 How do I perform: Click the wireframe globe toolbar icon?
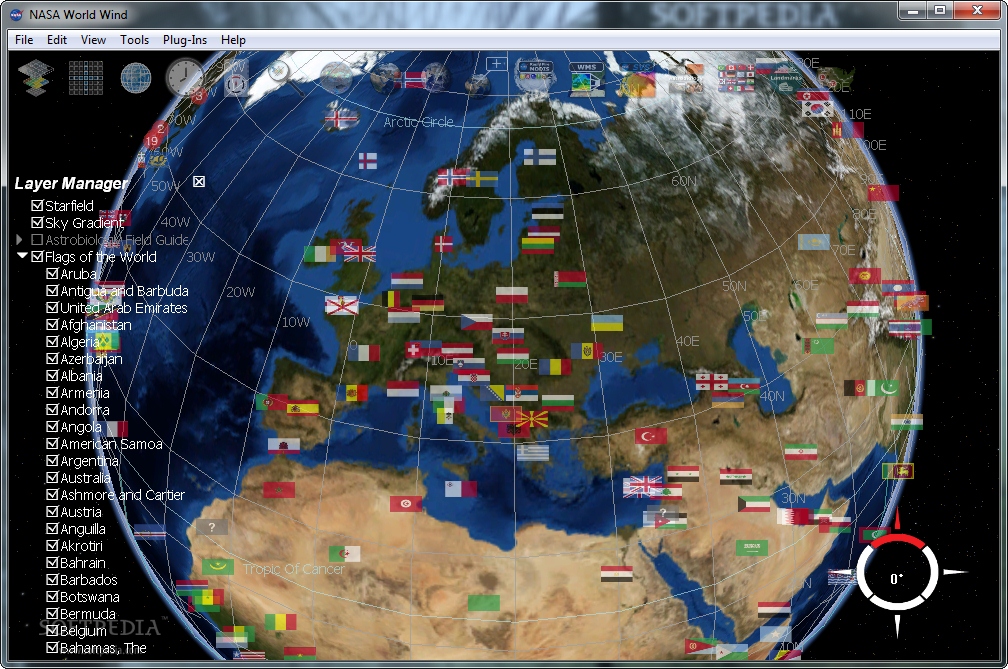136,78
